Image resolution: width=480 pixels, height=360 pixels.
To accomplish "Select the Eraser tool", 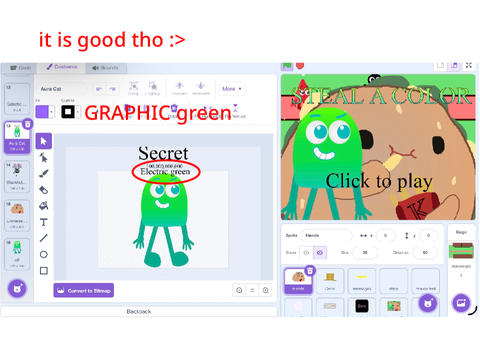I will click(44, 190).
